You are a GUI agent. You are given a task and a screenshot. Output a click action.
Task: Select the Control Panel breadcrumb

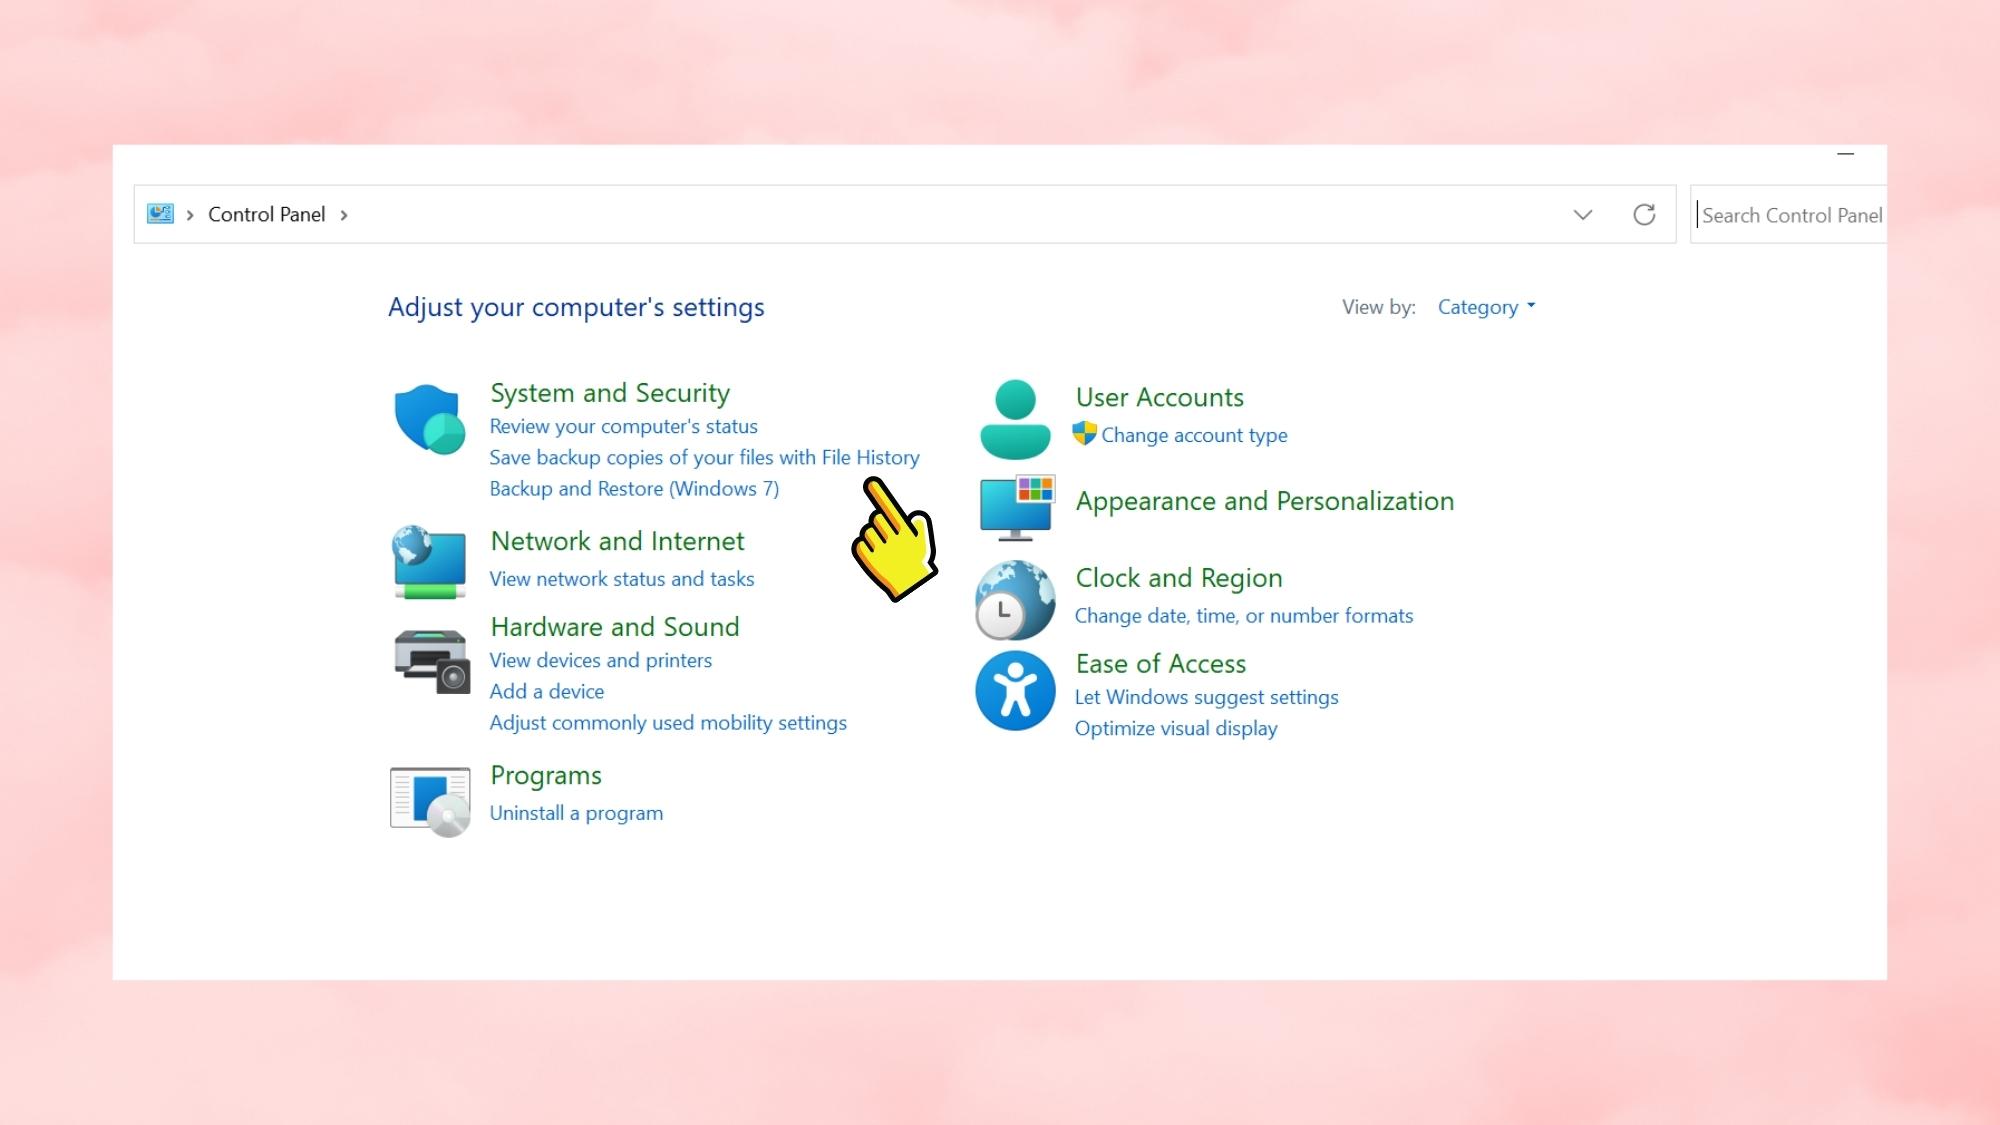(267, 214)
